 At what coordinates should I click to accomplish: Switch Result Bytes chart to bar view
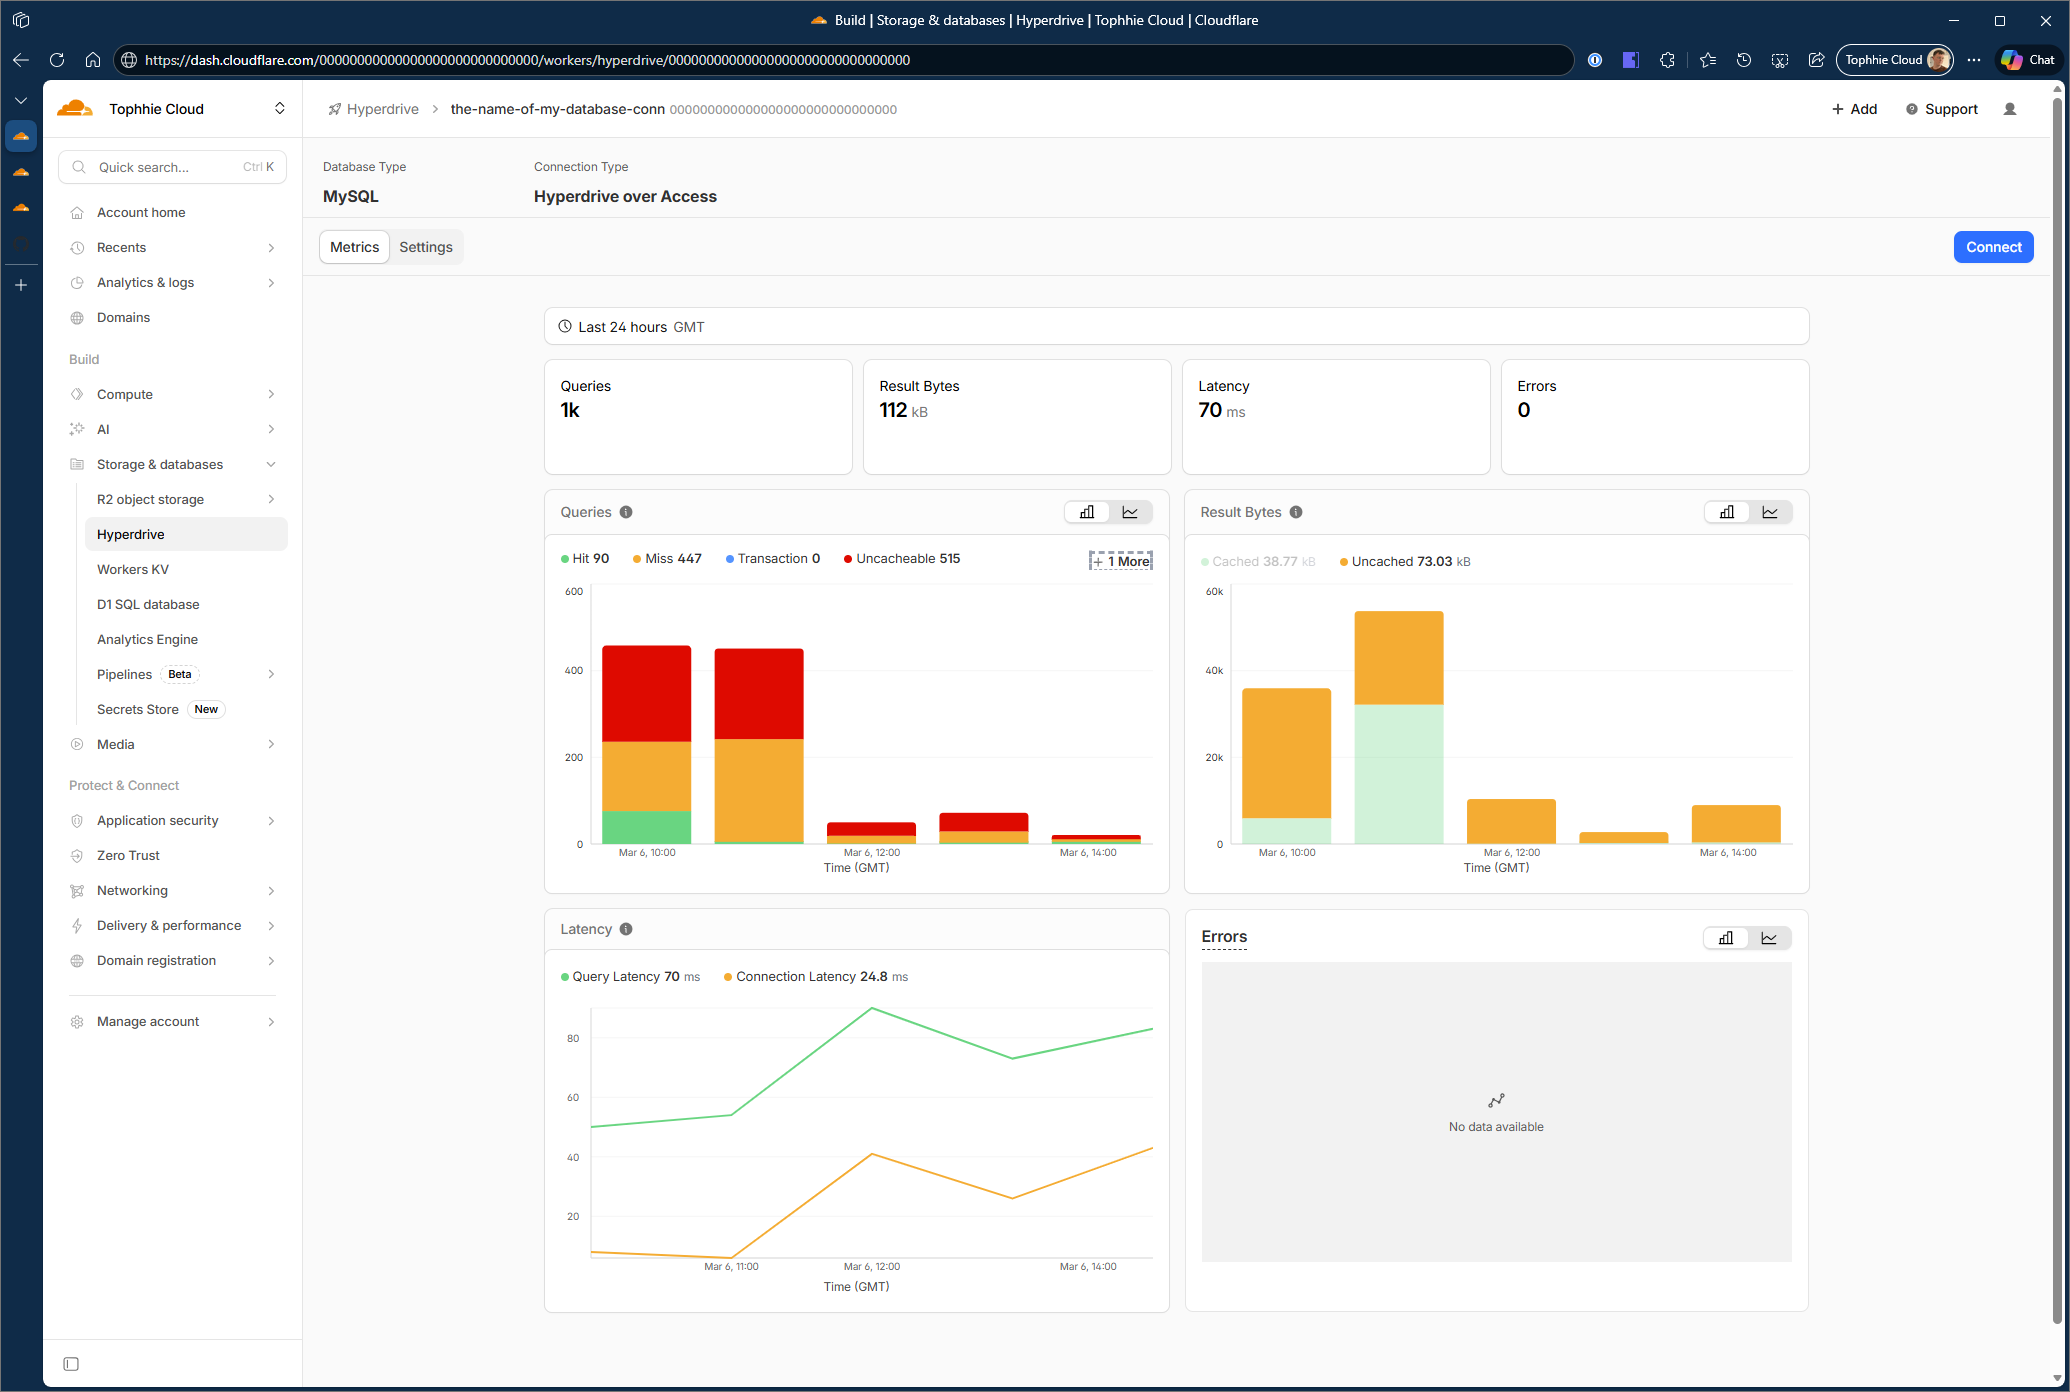pyautogui.click(x=1726, y=512)
